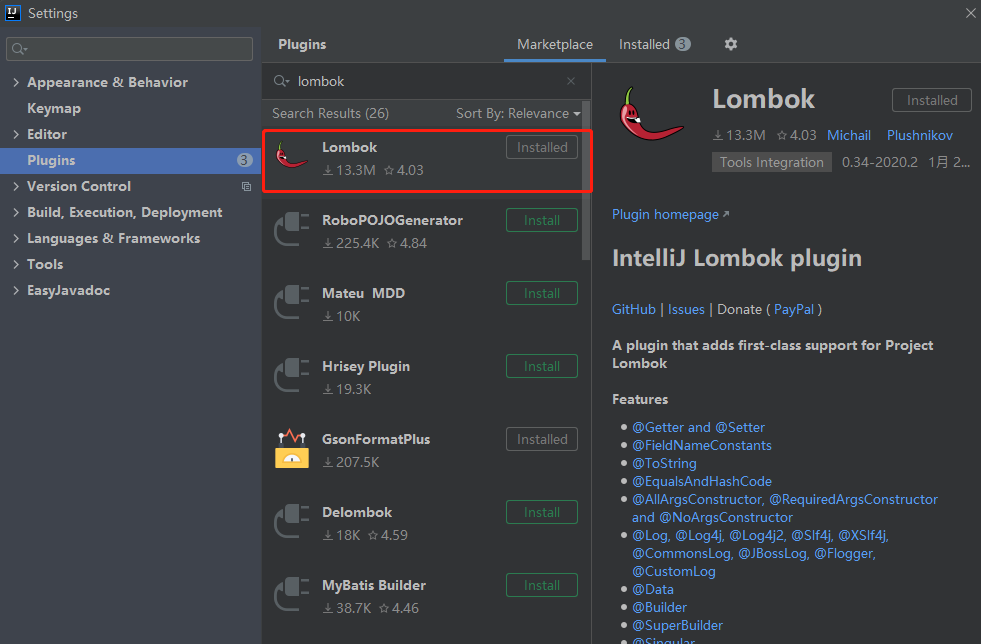This screenshot has width=981, height=644.
Task: Install the Hrisey Plugin
Action: coord(541,366)
